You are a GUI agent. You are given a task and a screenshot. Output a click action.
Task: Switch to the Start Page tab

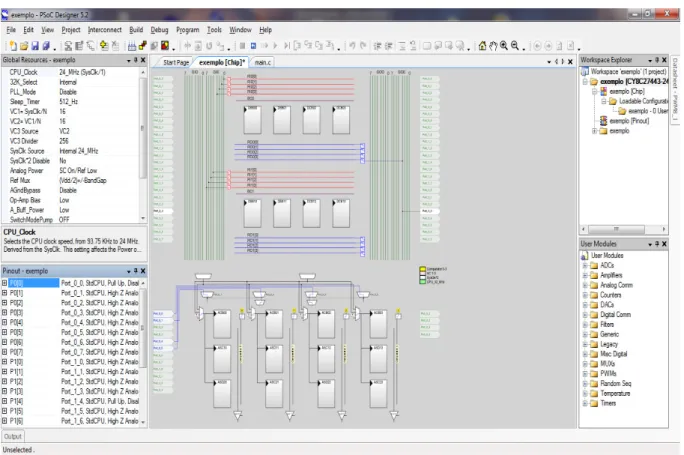click(176, 62)
